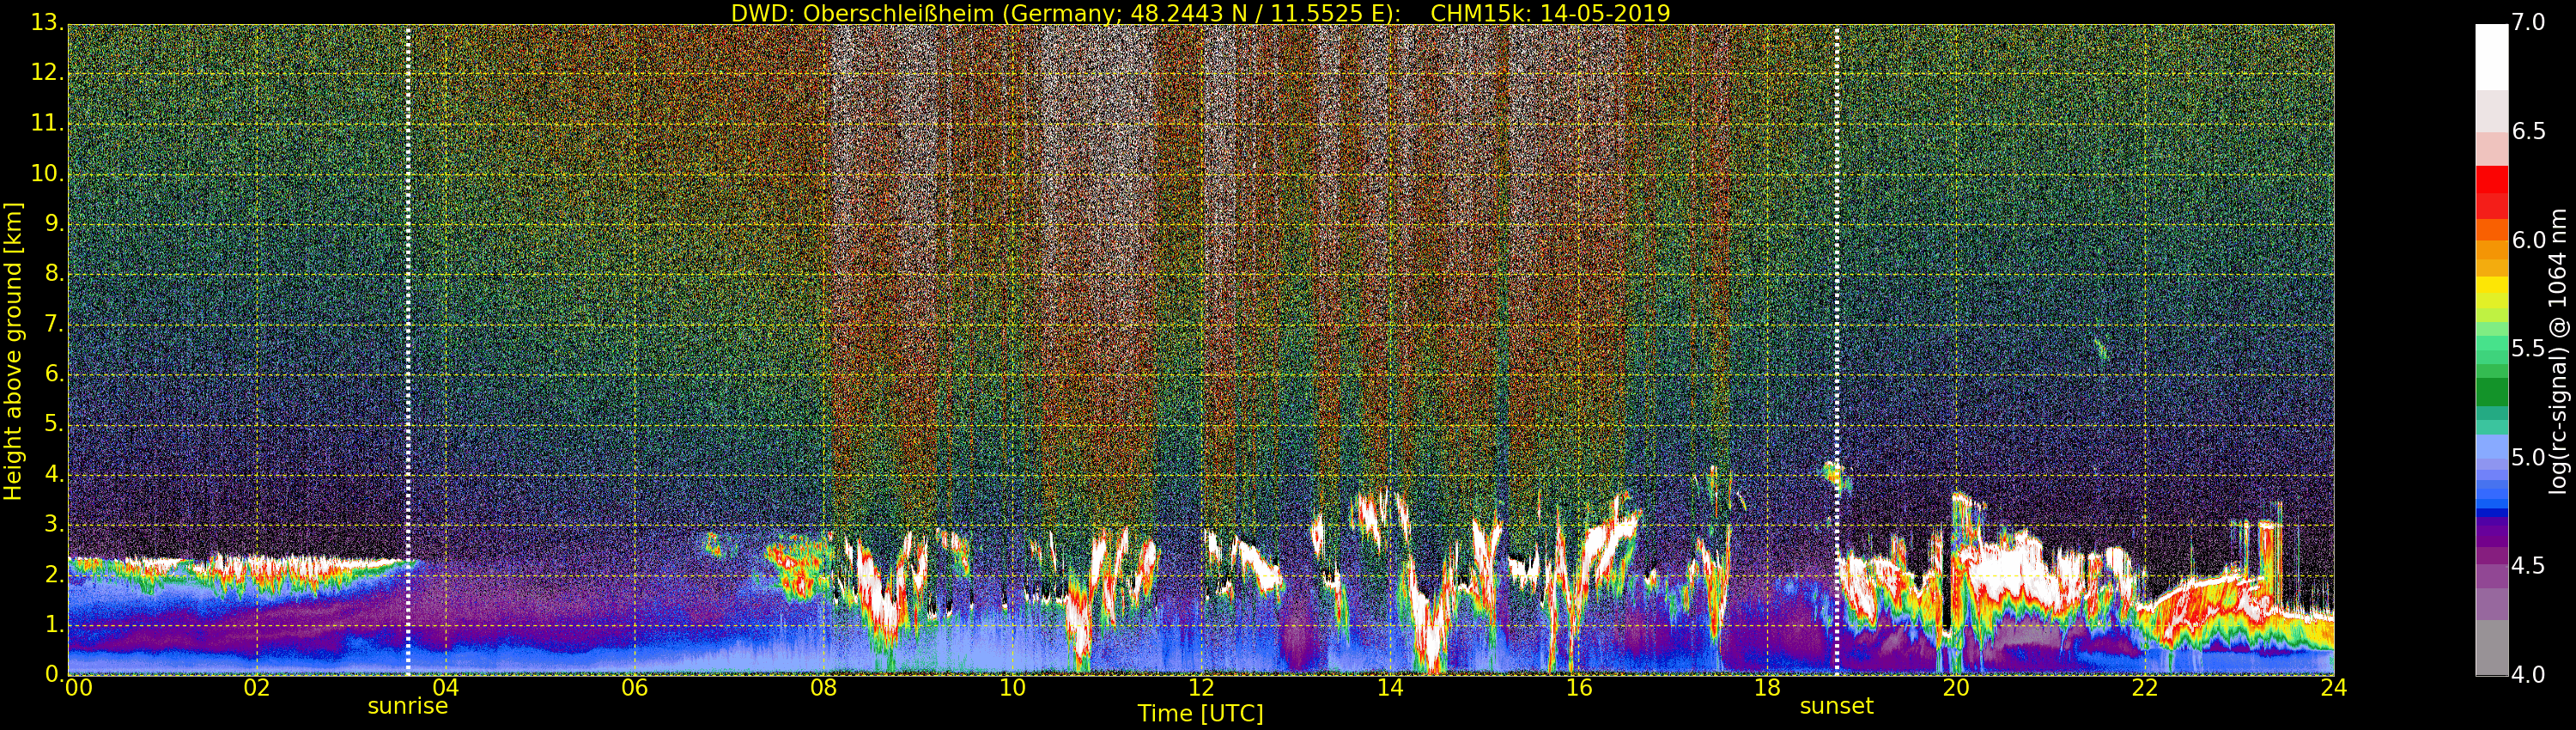
Task: Pick the white top of the colorbar
Action: tap(2491, 55)
